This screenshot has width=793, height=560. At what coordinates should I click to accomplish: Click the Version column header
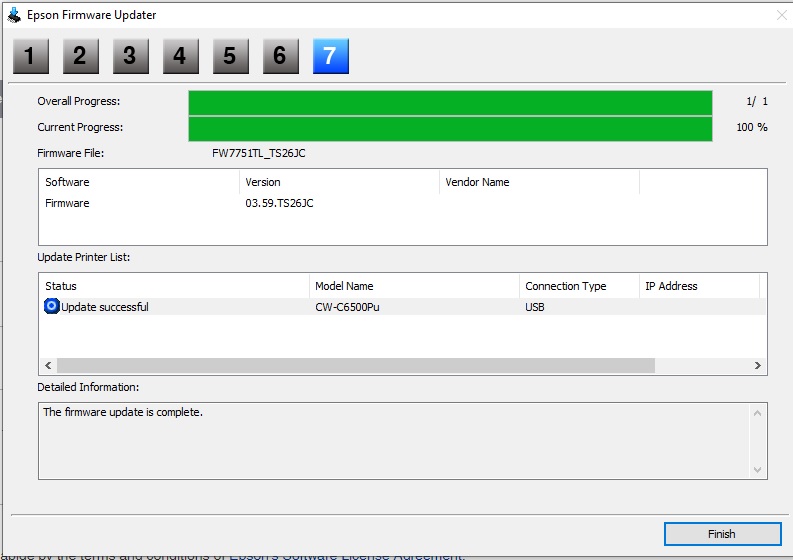(339, 182)
